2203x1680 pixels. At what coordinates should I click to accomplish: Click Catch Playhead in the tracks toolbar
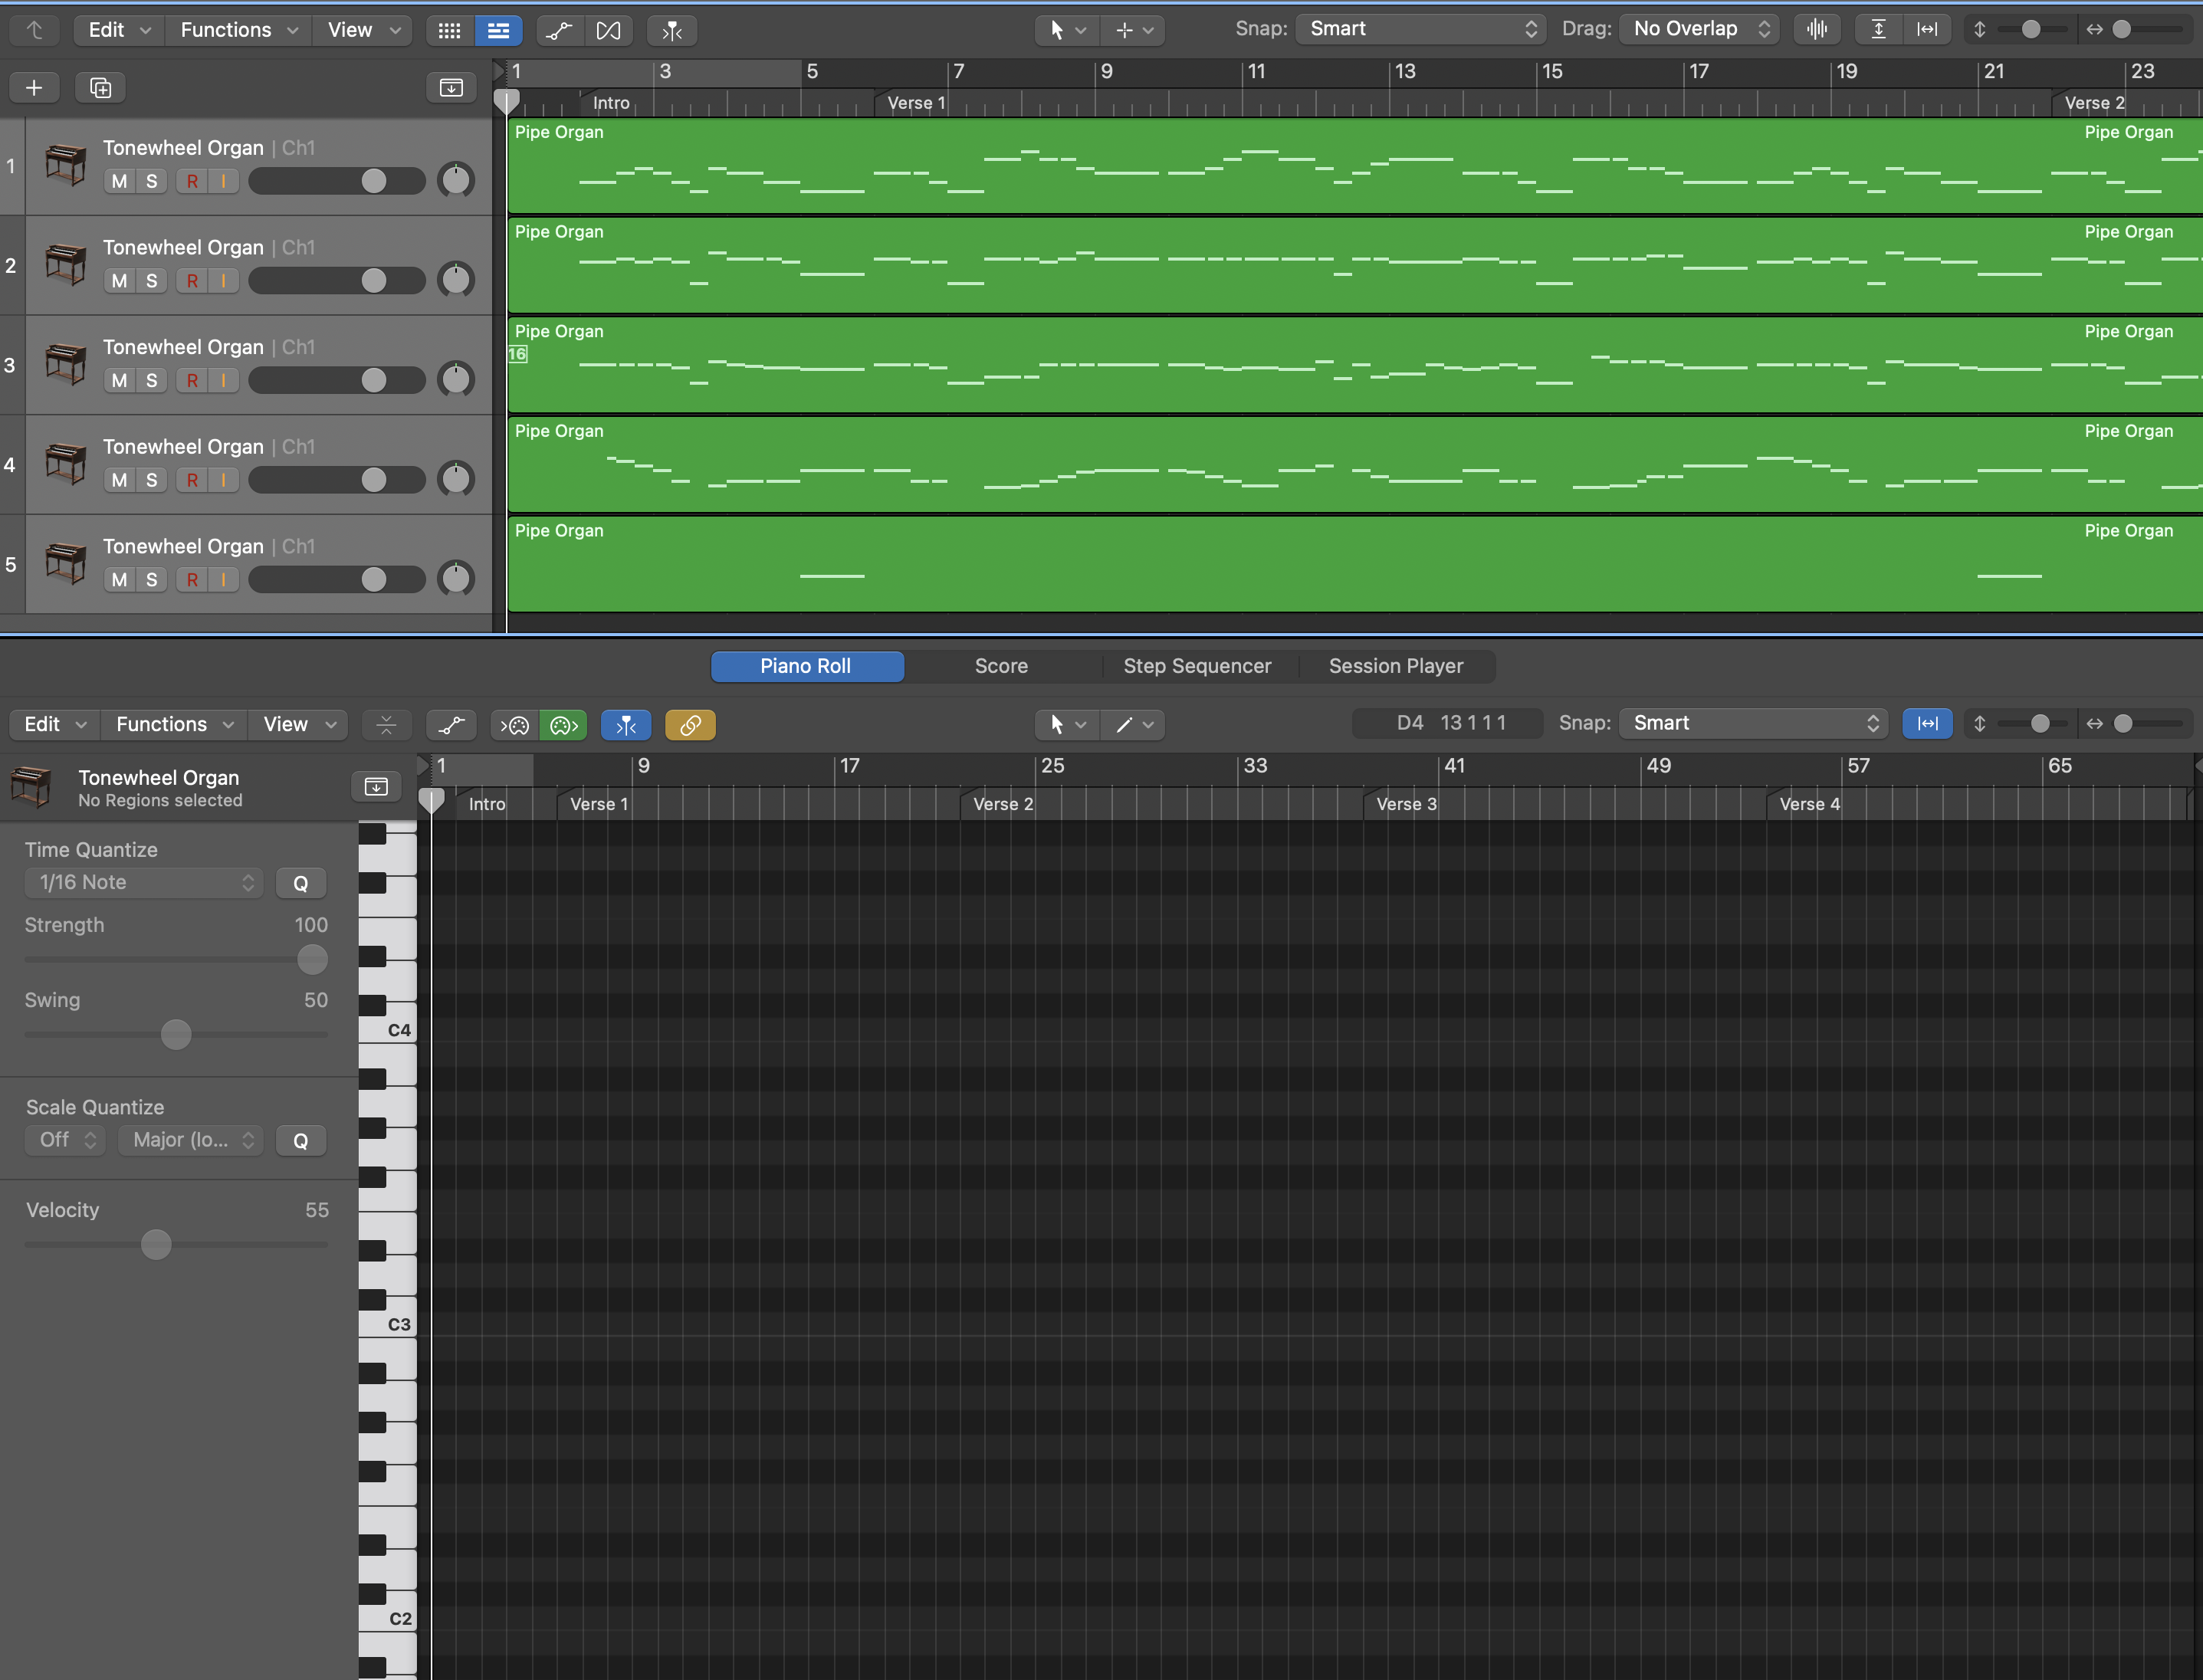point(672,30)
